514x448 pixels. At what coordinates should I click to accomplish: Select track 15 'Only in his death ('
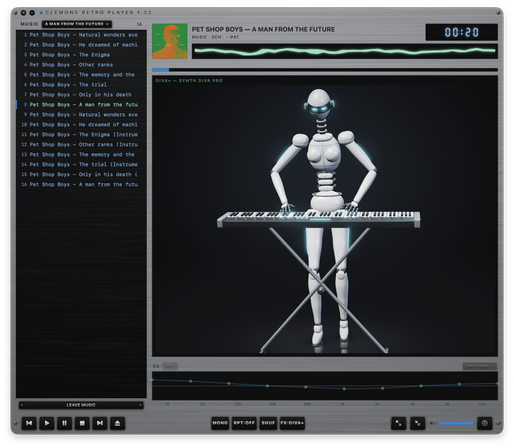(81, 175)
